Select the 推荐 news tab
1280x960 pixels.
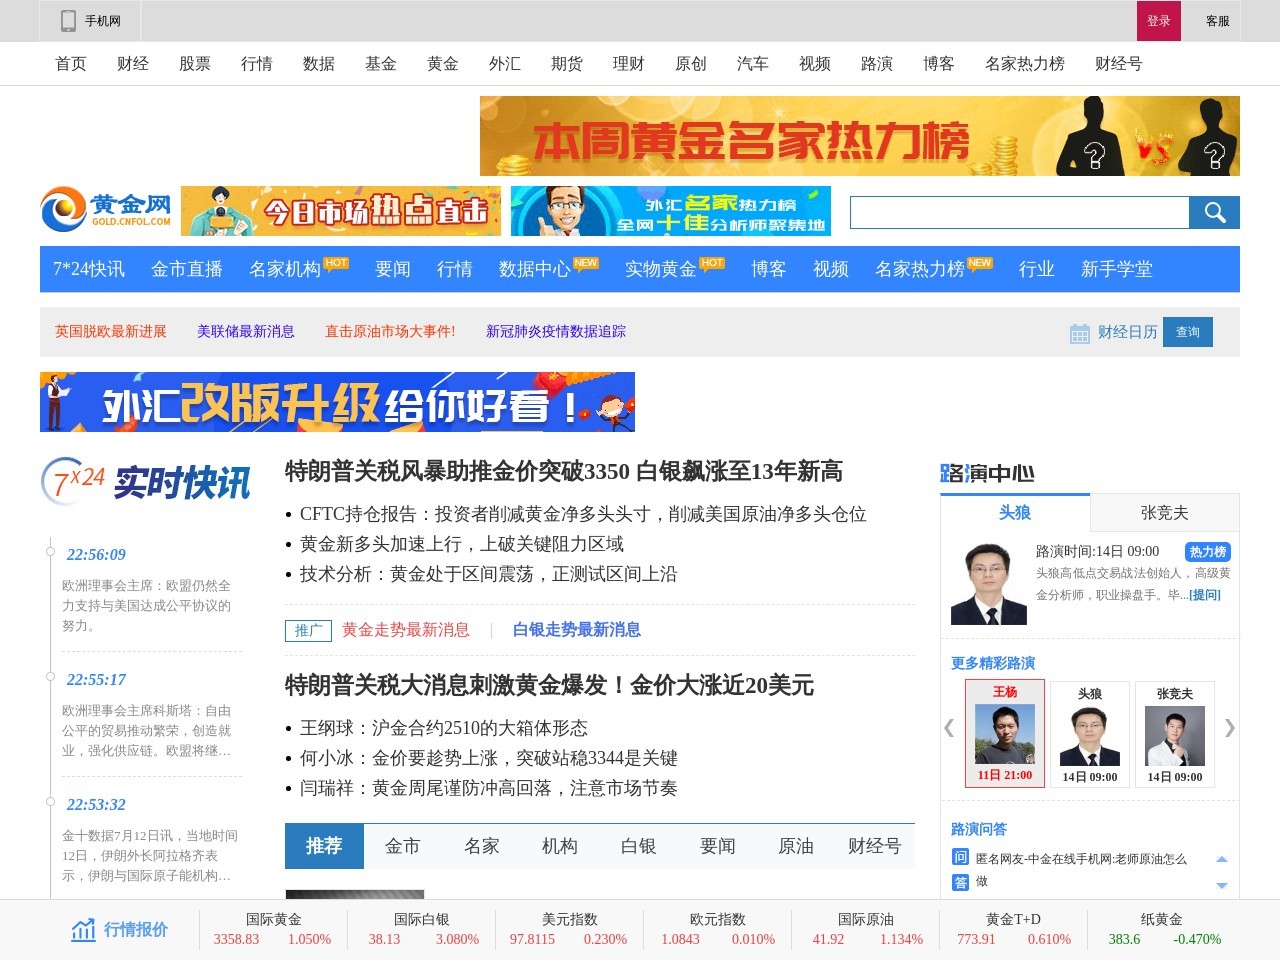pyautogui.click(x=324, y=846)
